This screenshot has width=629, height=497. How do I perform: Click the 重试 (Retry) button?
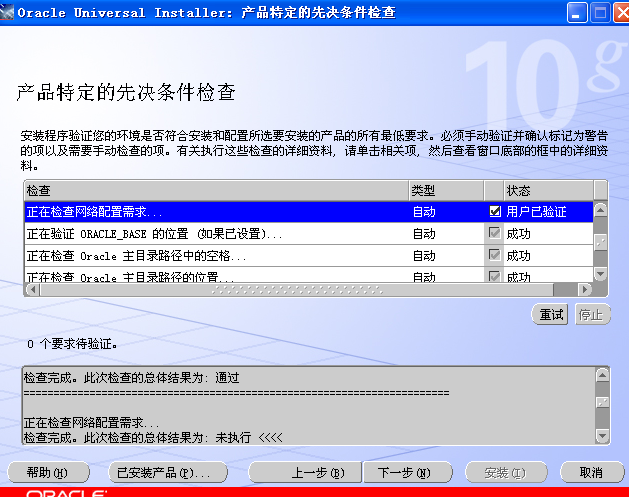tap(550, 314)
